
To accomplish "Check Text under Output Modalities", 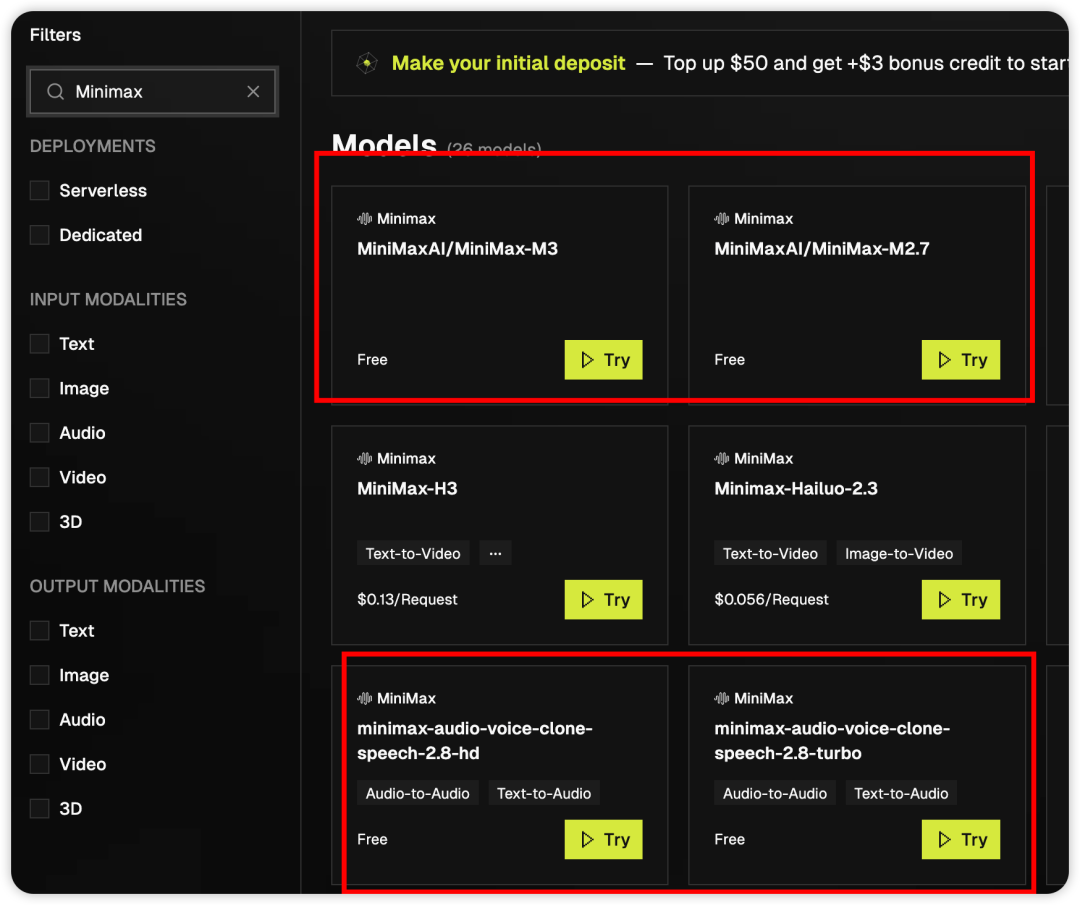I will point(39,631).
